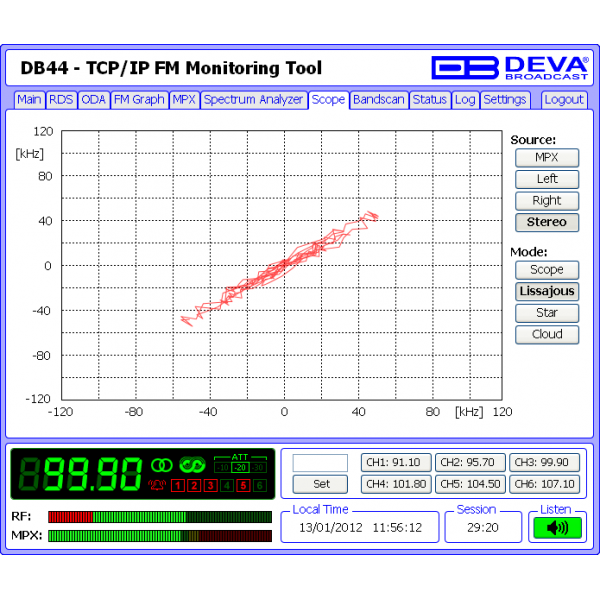Click alarm indicator number 2
Image resolution: width=600 pixels, height=600 pixels.
[x=194, y=486]
